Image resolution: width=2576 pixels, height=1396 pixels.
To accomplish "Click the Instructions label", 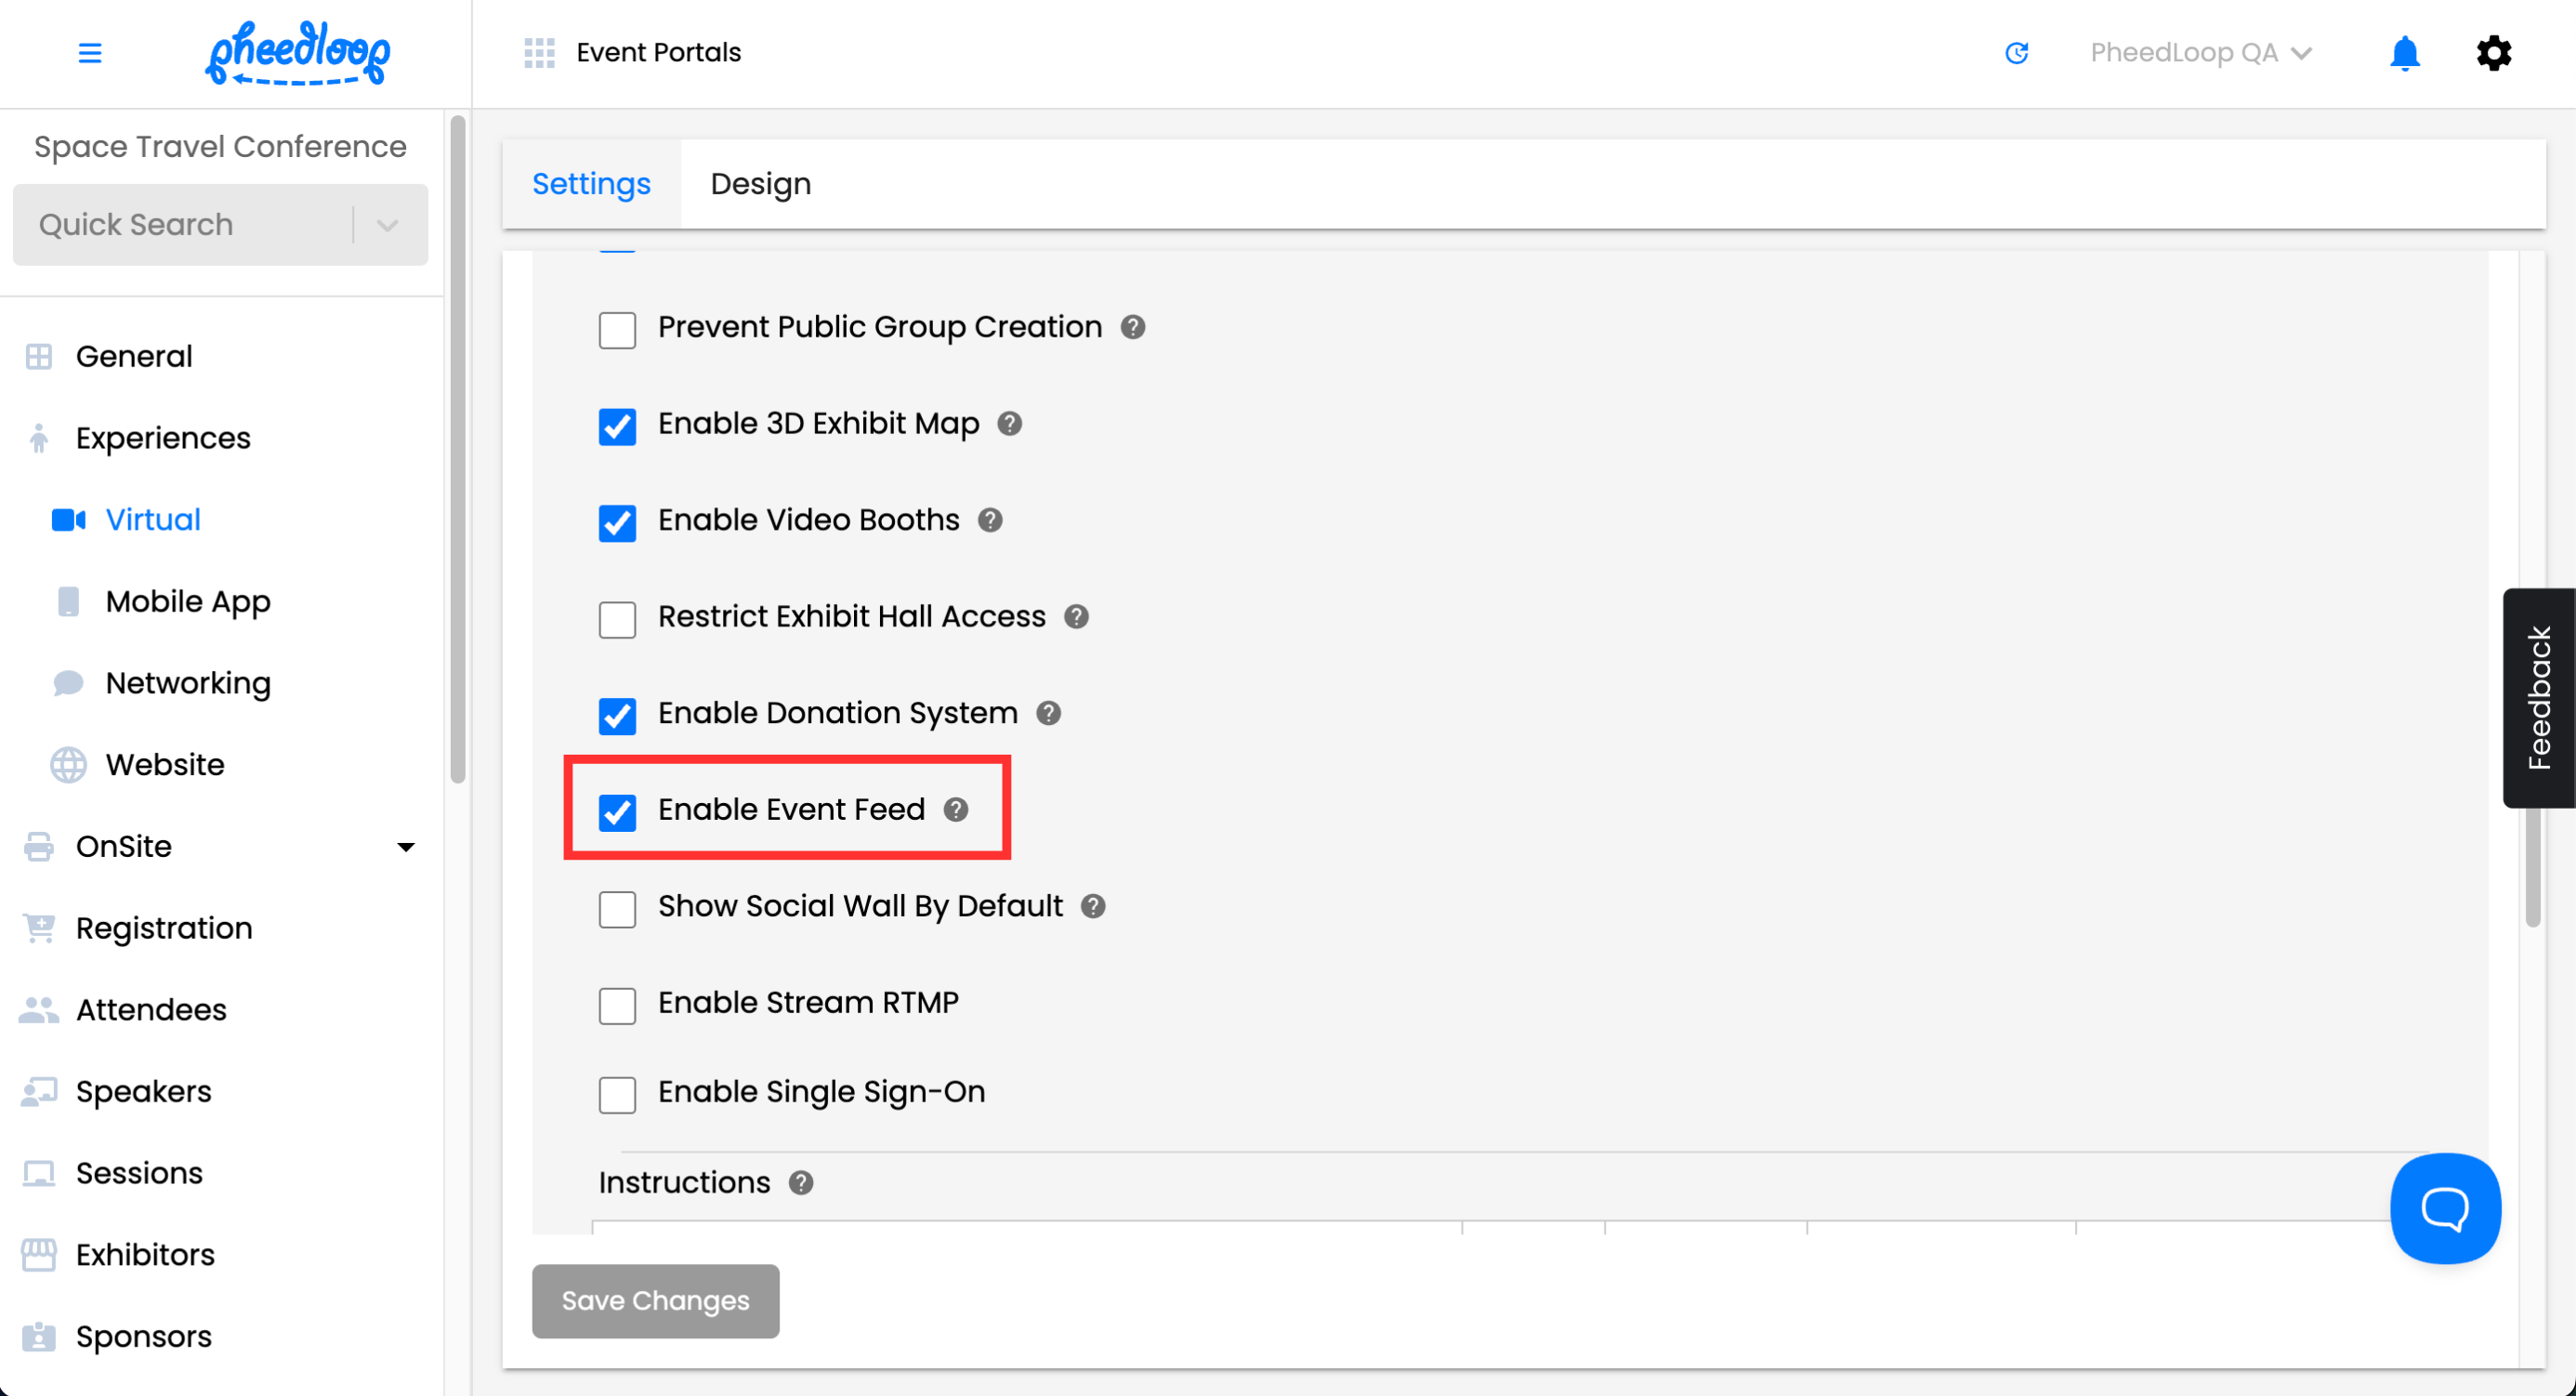I will [x=684, y=1183].
